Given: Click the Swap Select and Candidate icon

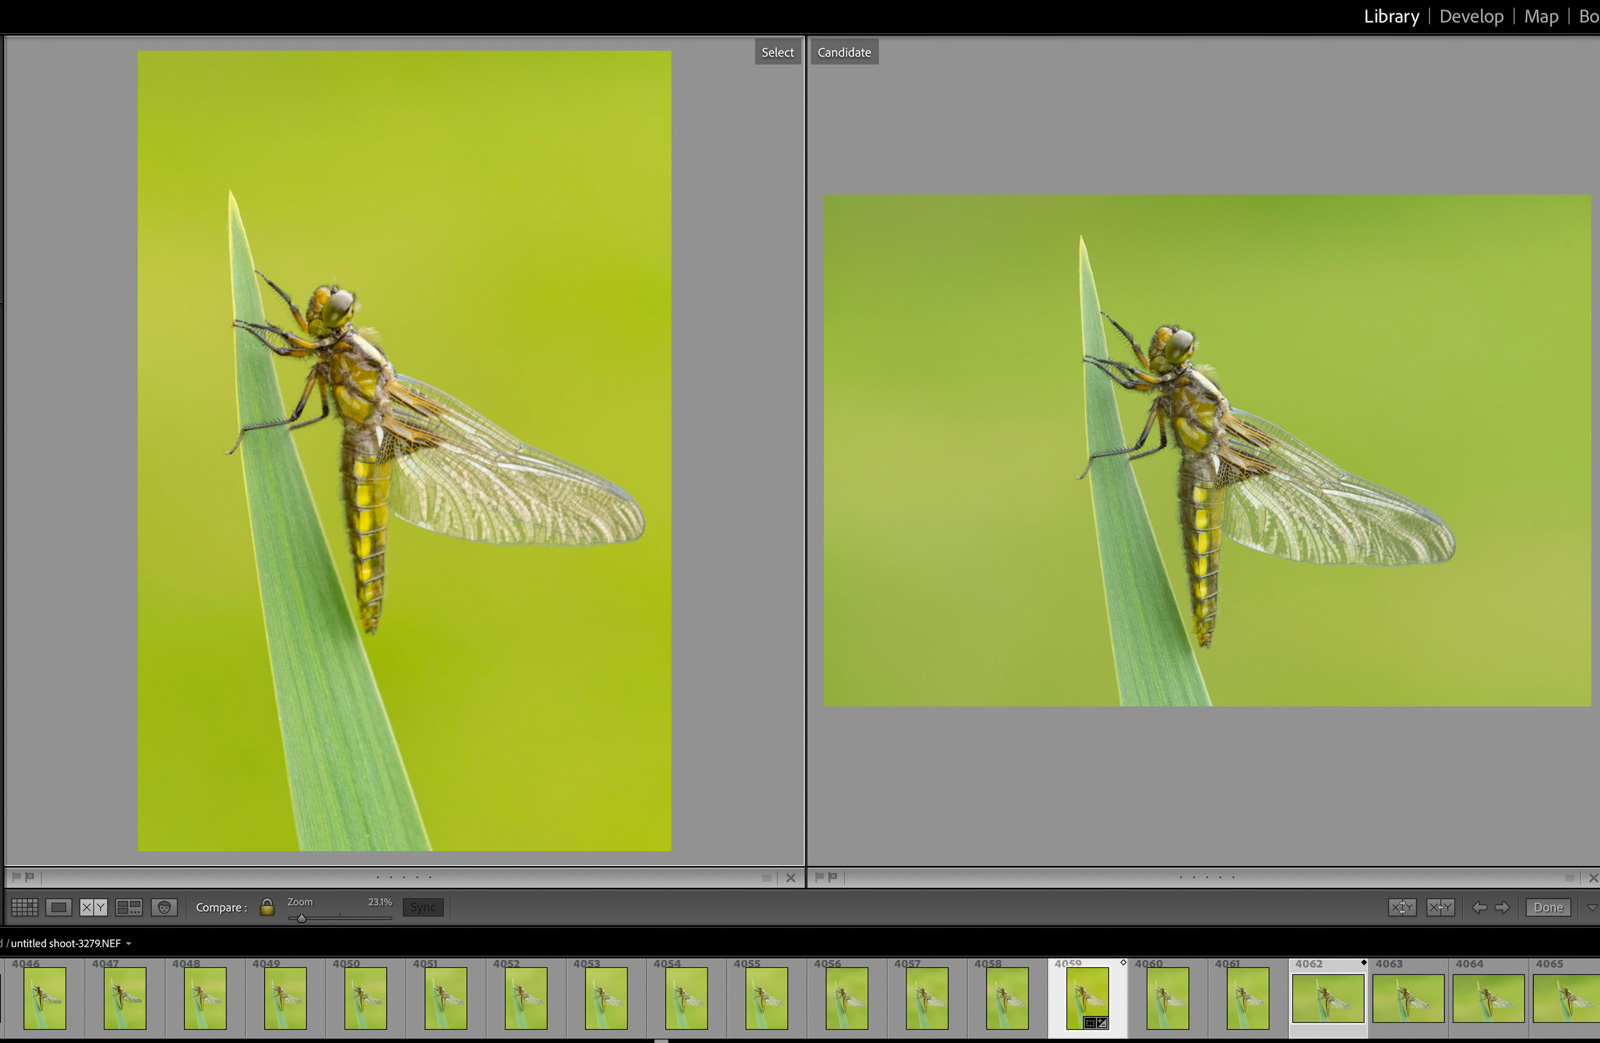Looking at the screenshot, I should [1402, 907].
